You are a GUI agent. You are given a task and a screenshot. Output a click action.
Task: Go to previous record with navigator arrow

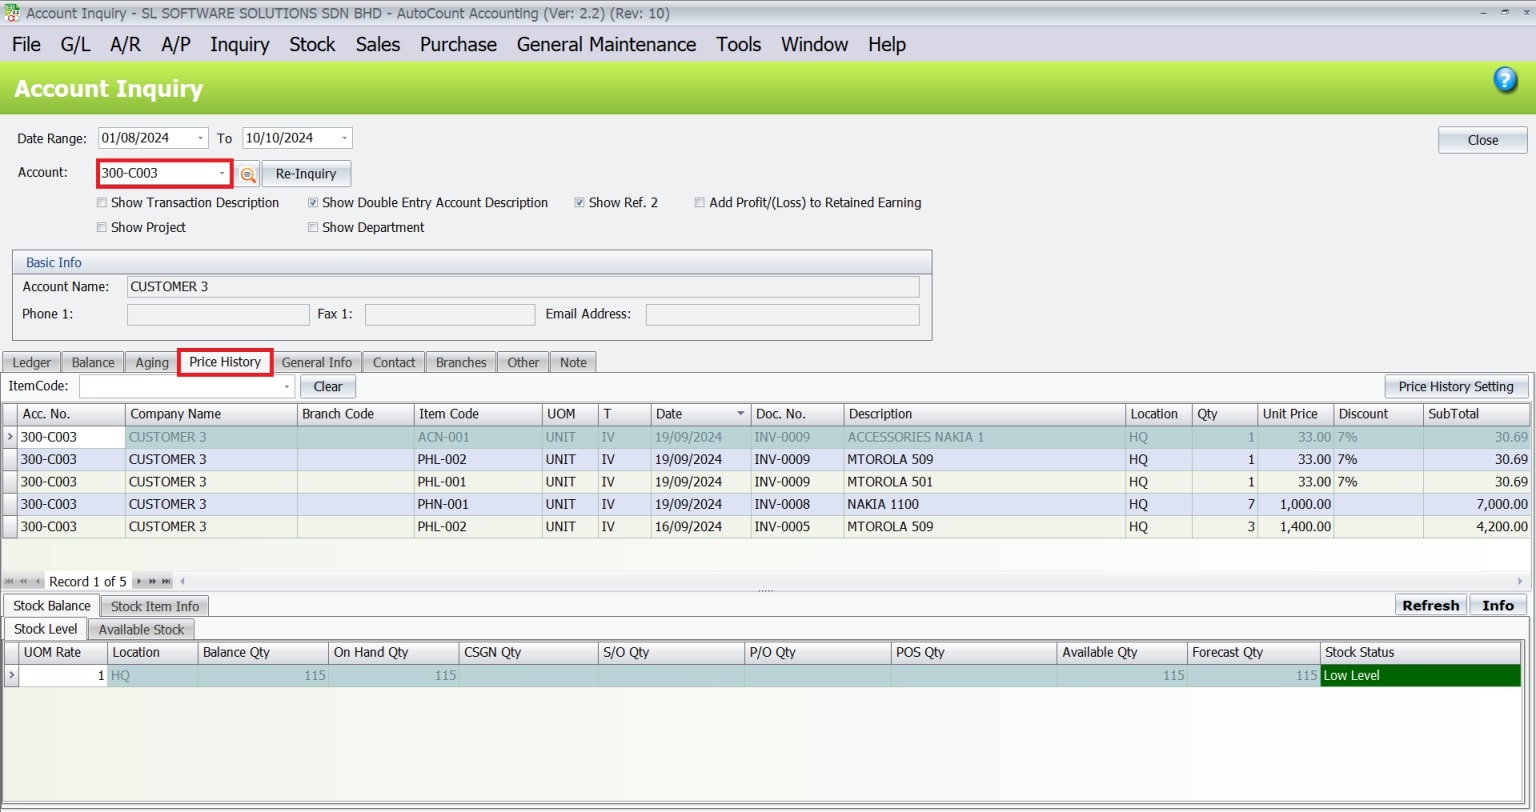(38, 581)
